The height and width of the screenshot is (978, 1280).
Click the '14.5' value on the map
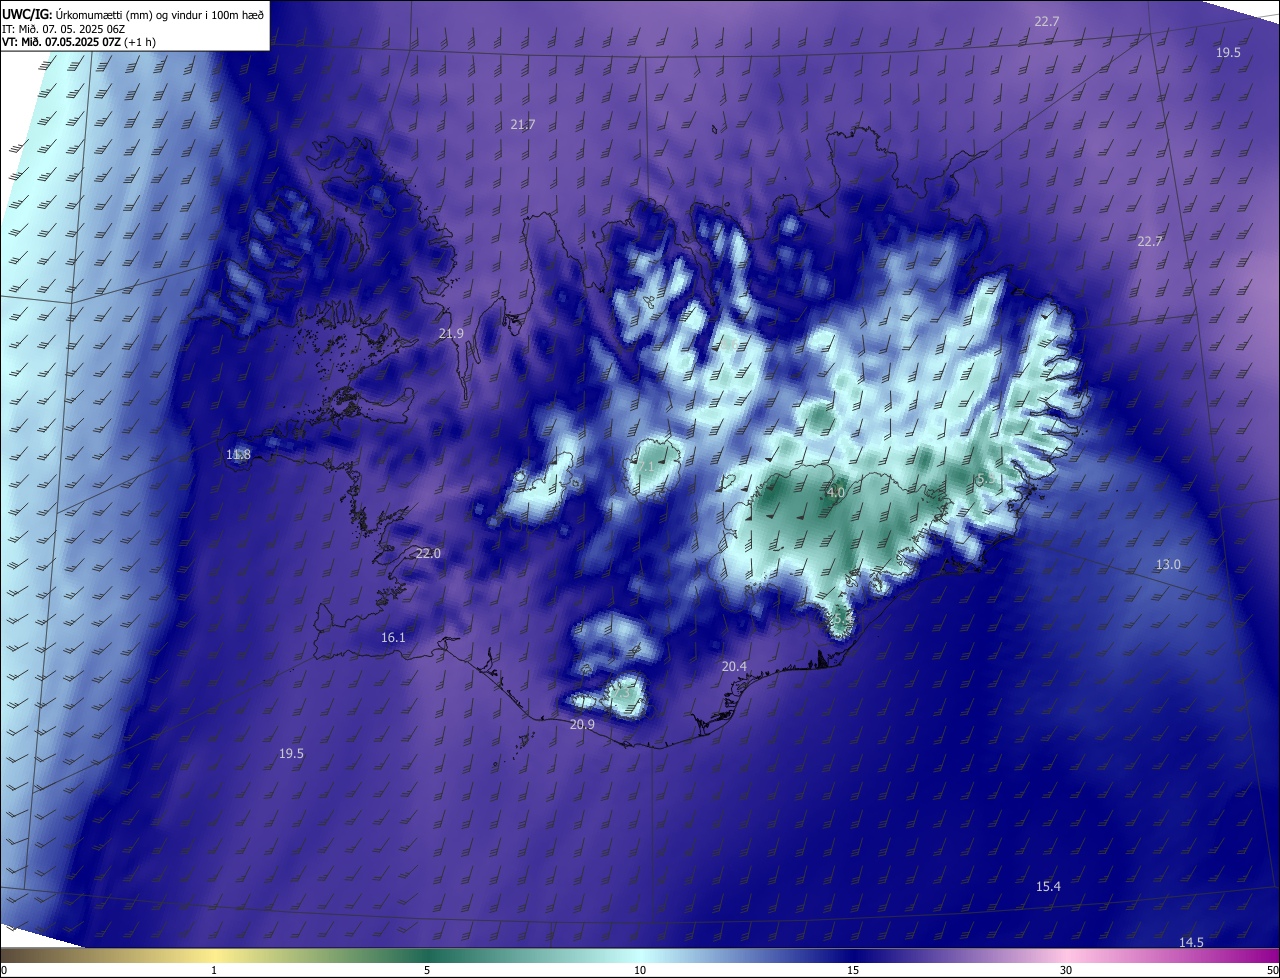pos(1191,943)
